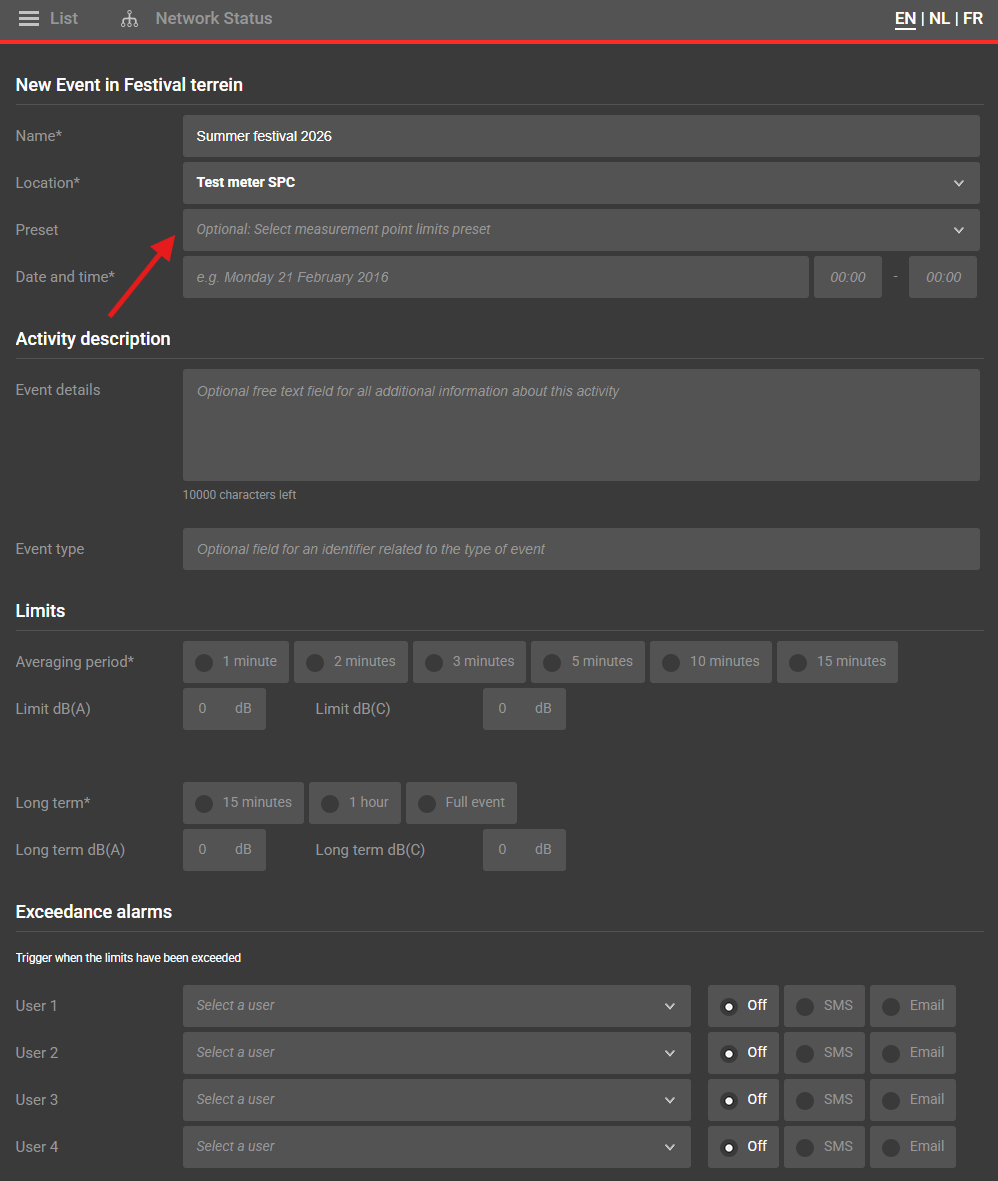Click the Name input field

pyautogui.click(x=580, y=136)
